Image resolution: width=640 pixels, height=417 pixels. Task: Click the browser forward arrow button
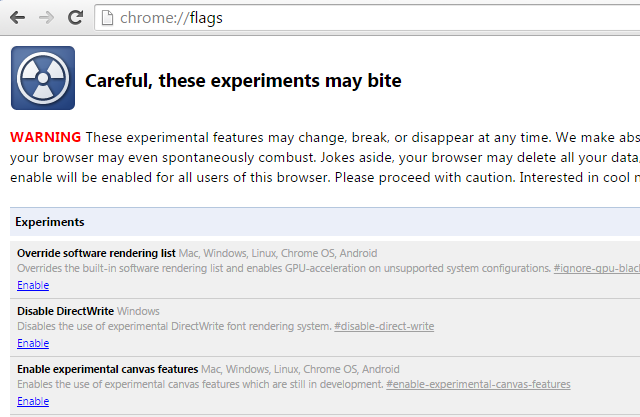point(47,18)
